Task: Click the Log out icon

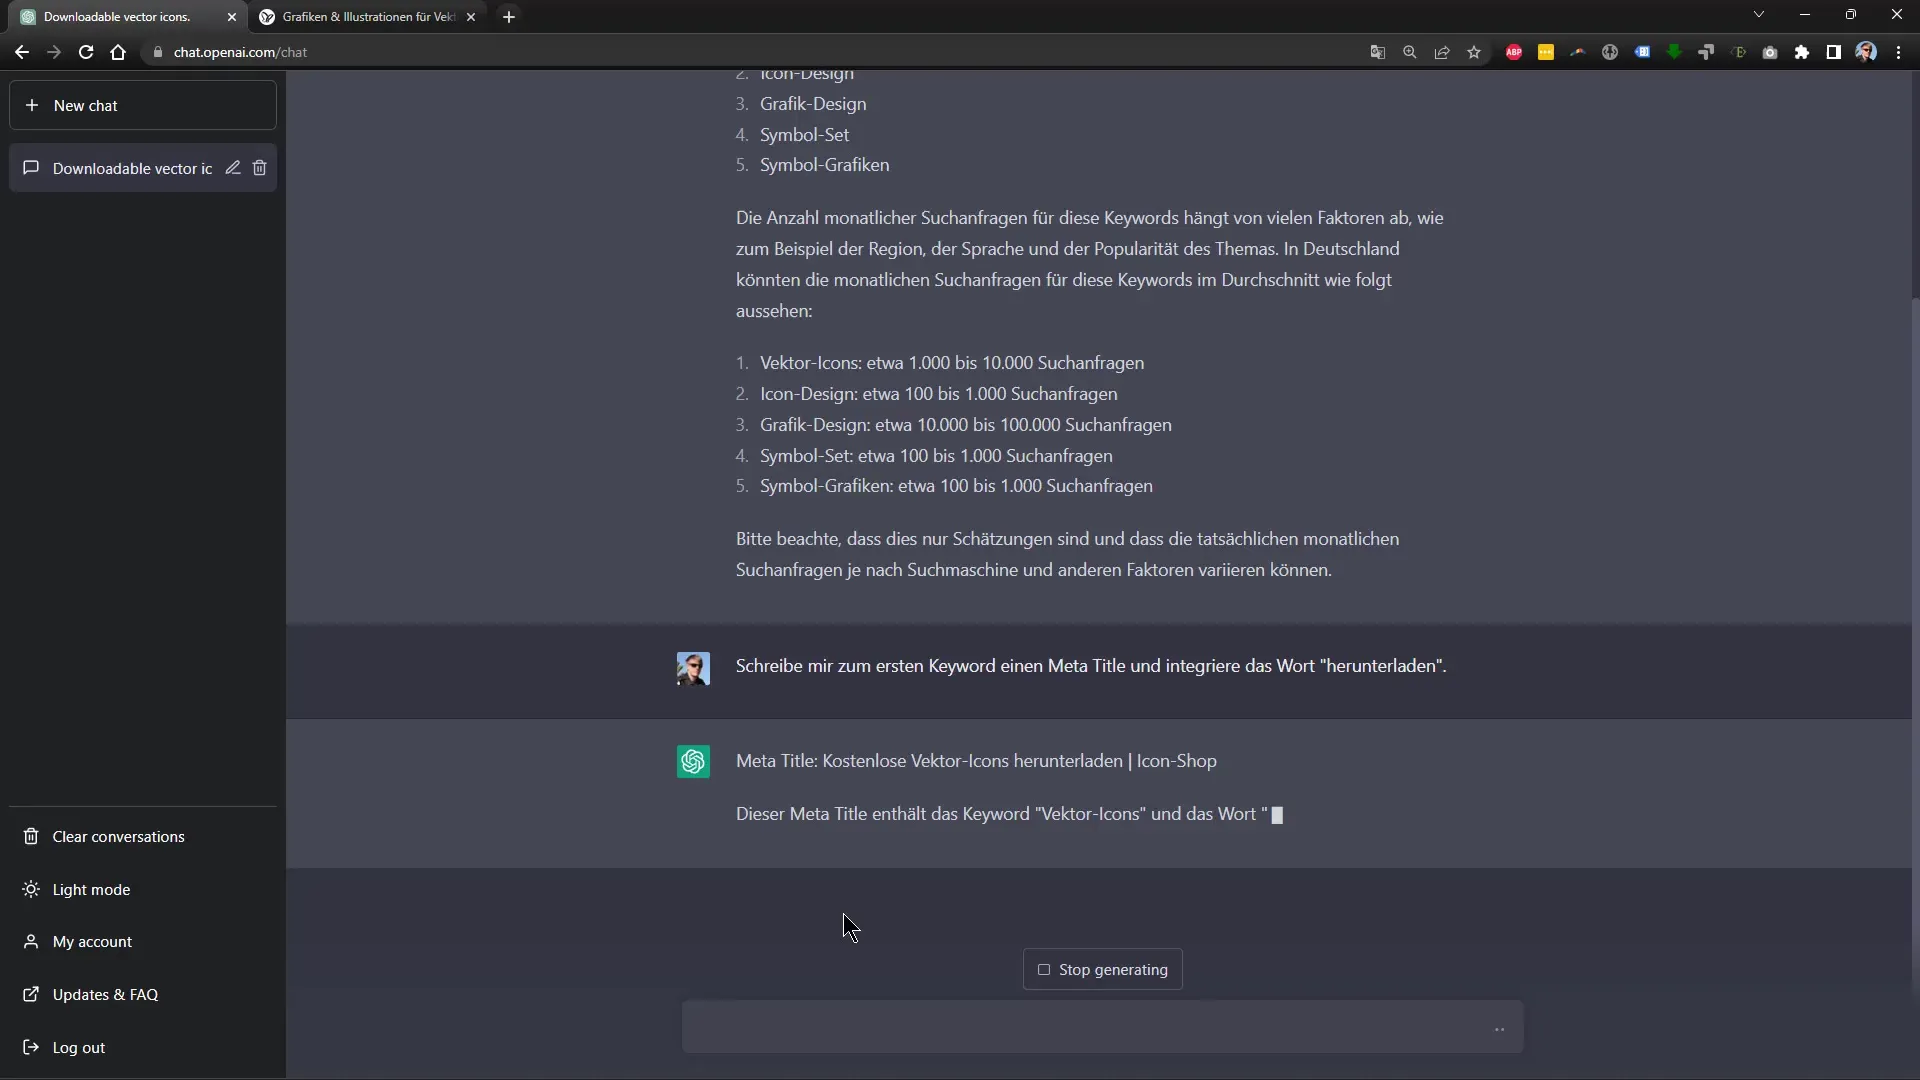Action: tap(30, 1047)
